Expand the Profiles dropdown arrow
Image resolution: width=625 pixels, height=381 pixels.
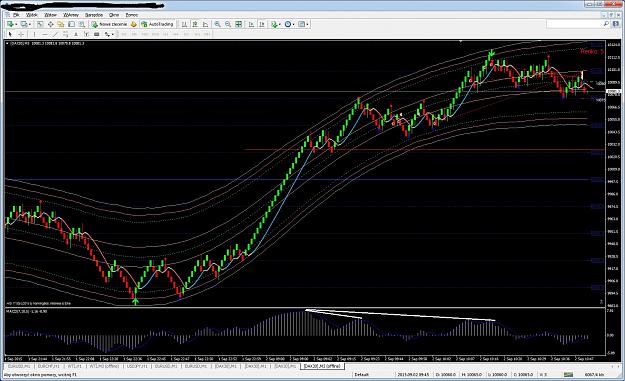pos(30,24)
